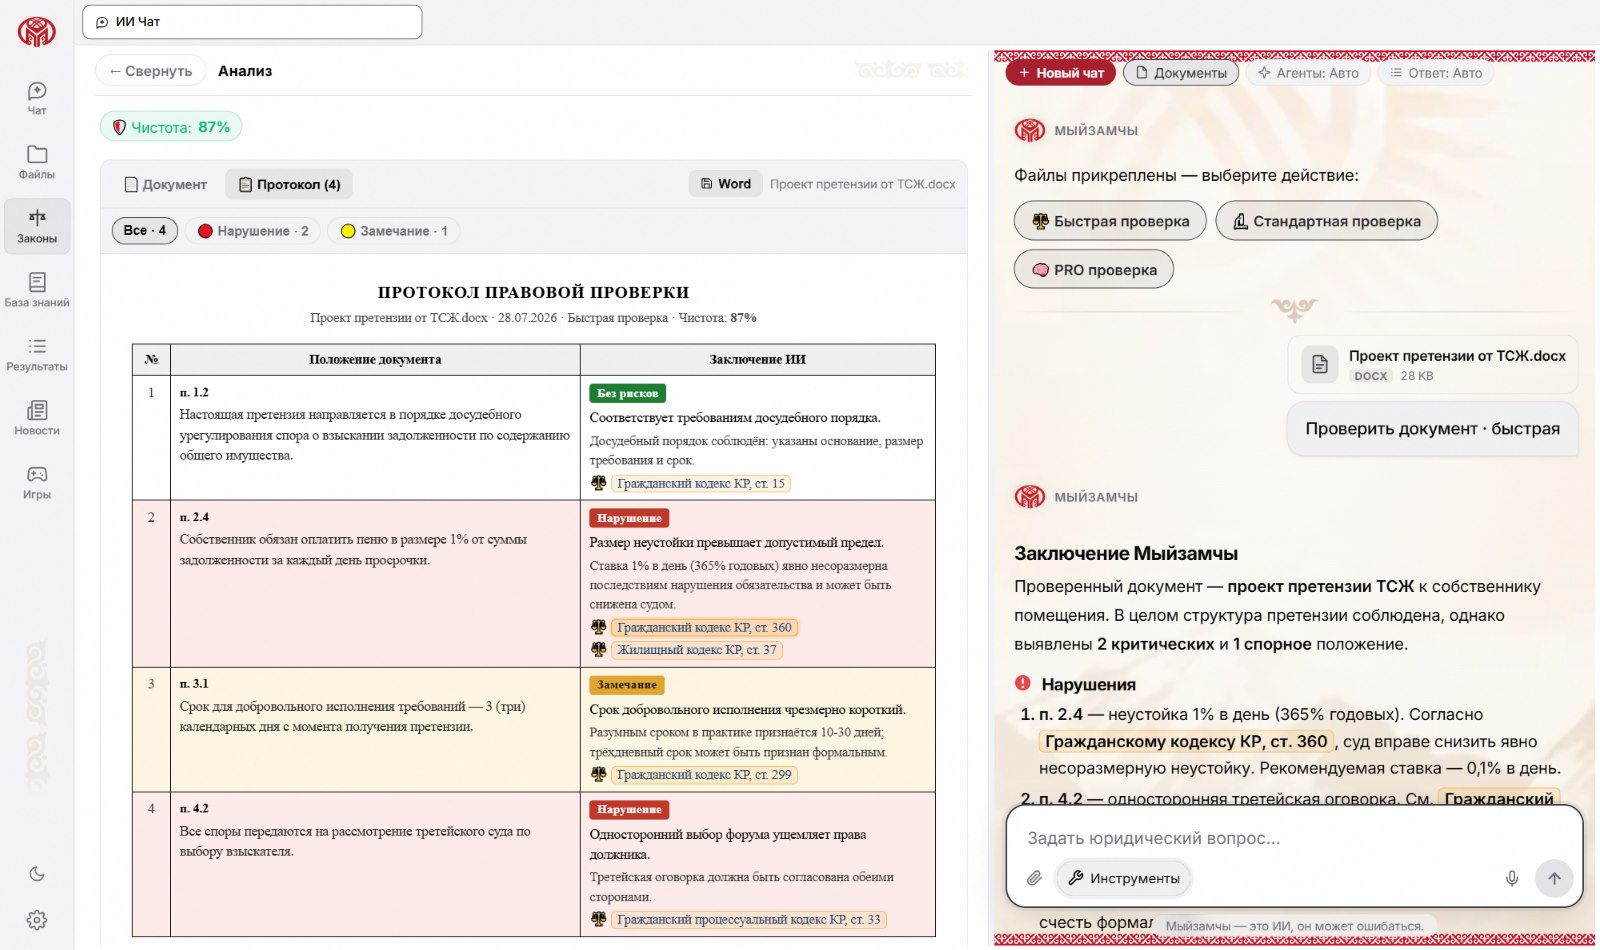The image size is (1600, 950).
Task: Click the scales icon beside Жилищный кодекс, ст. 37
Action: click(598, 649)
